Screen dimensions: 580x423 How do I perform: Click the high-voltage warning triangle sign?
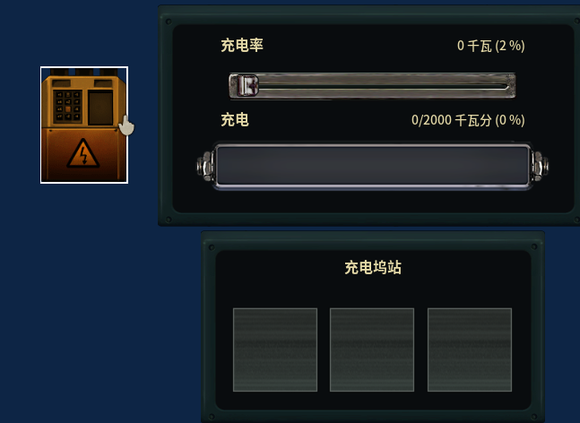[x=83, y=153]
